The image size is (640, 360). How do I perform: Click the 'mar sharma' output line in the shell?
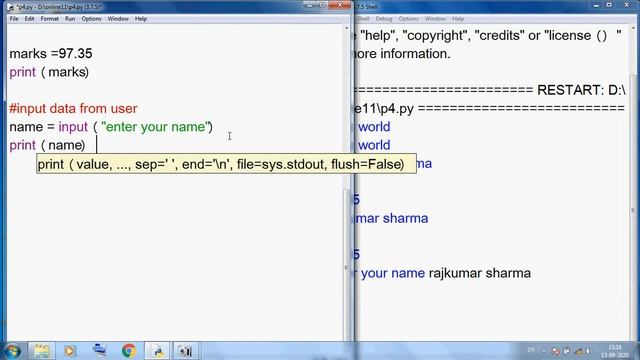[392, 218]
